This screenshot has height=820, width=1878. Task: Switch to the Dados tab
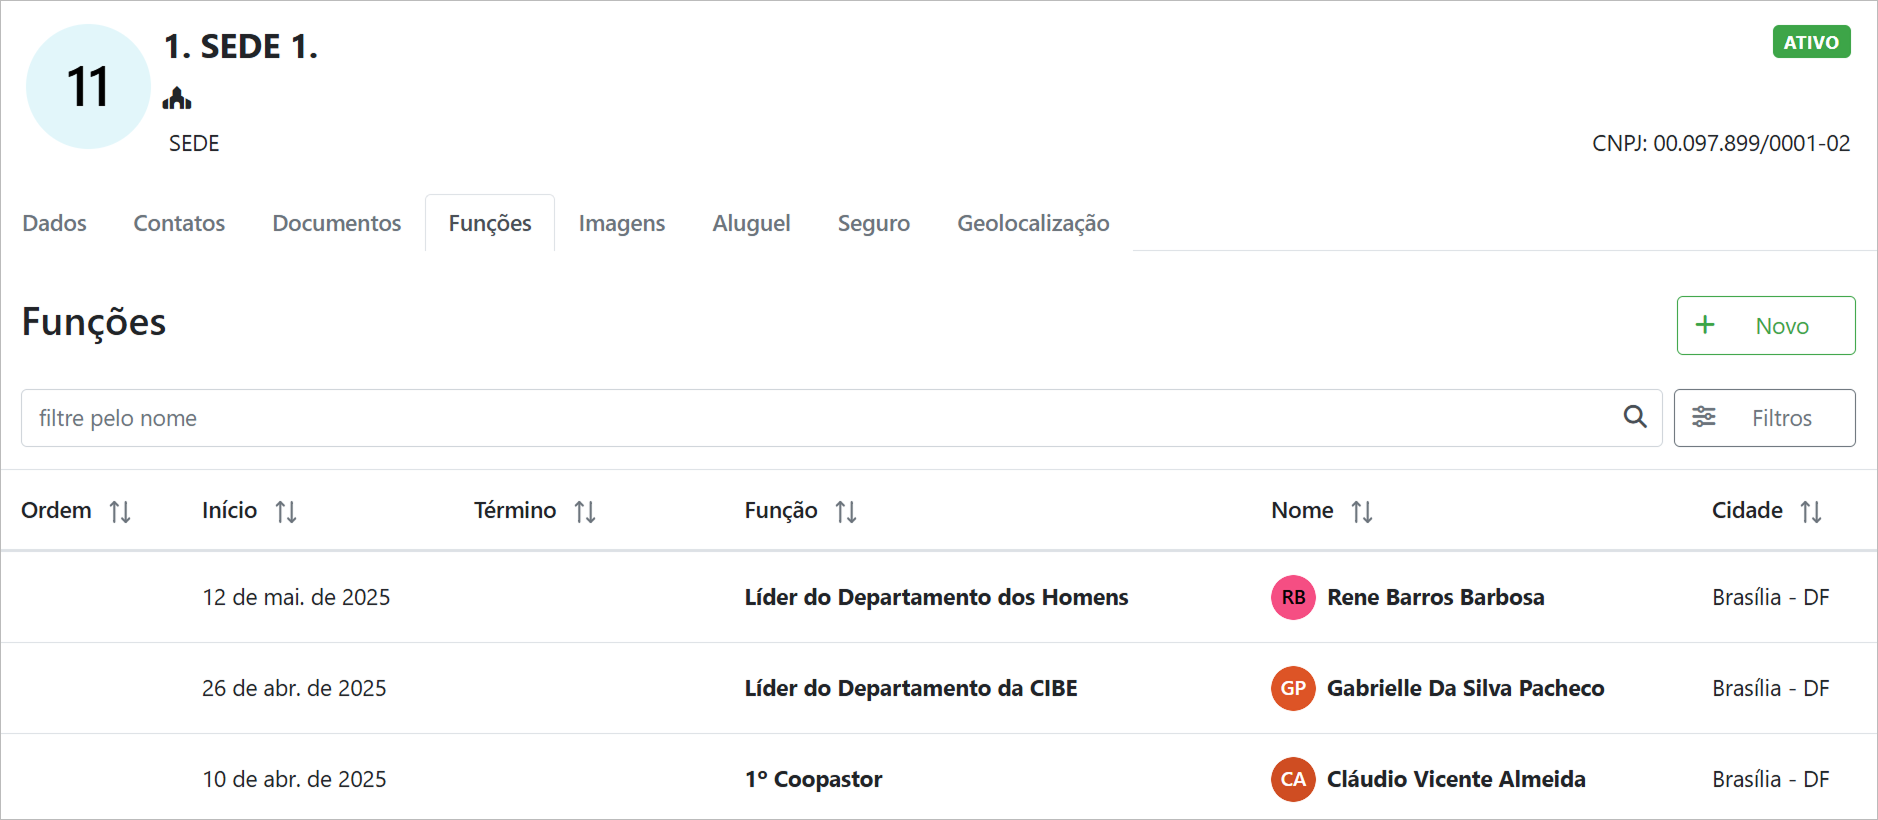[x=55, y=223]
